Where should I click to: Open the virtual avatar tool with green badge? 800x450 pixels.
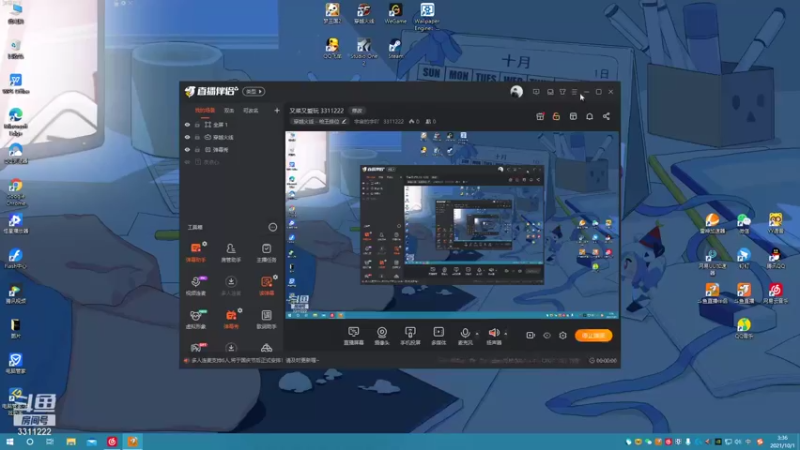(195, 318)
